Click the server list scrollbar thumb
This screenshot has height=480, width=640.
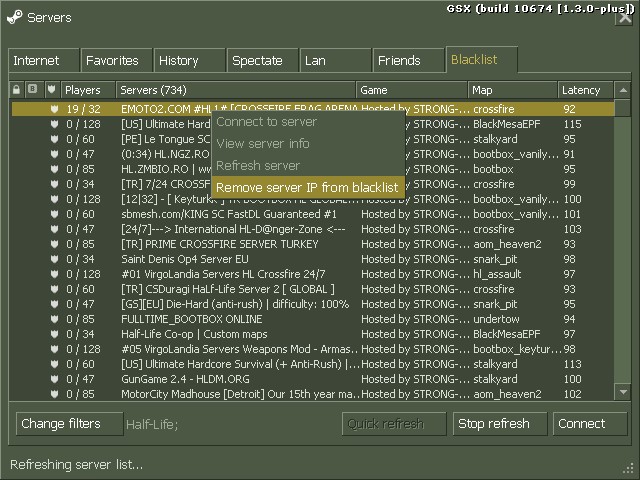pyautogui.click(x=623, y=108)
